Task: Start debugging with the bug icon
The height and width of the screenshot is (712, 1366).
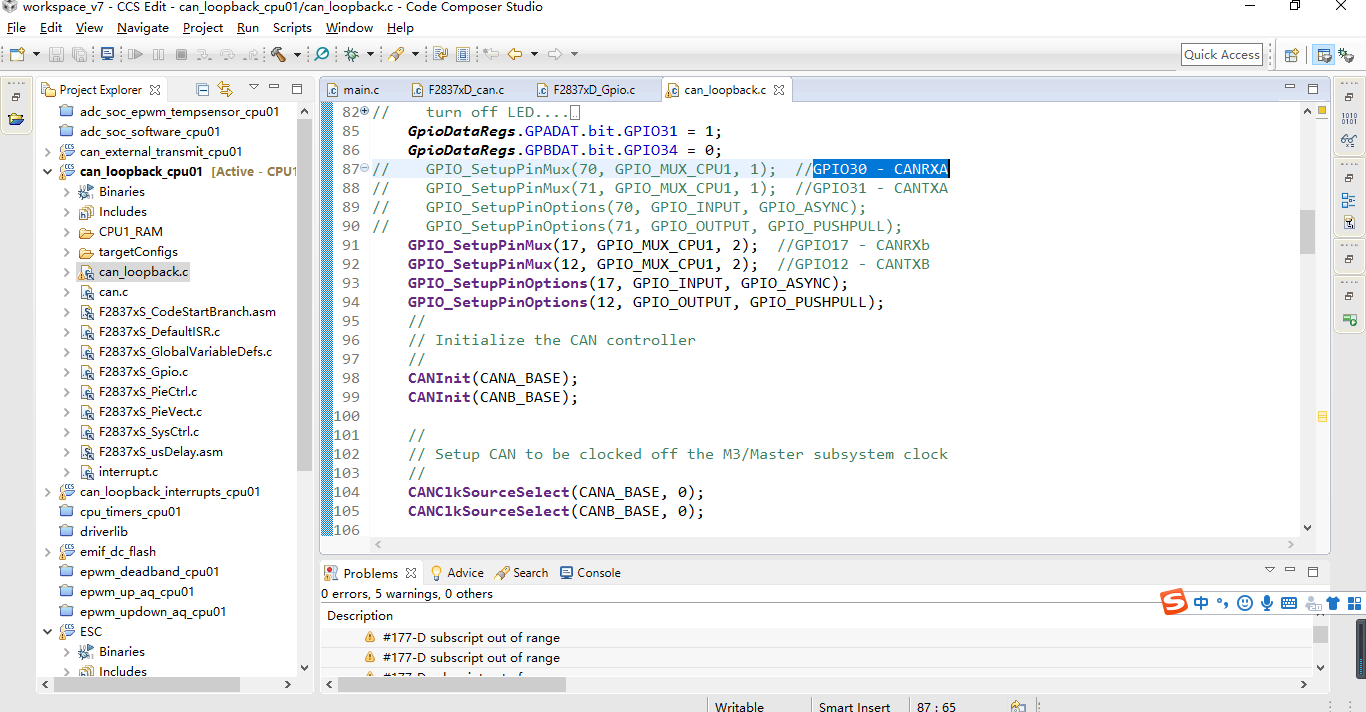Action: pos(352,54)
